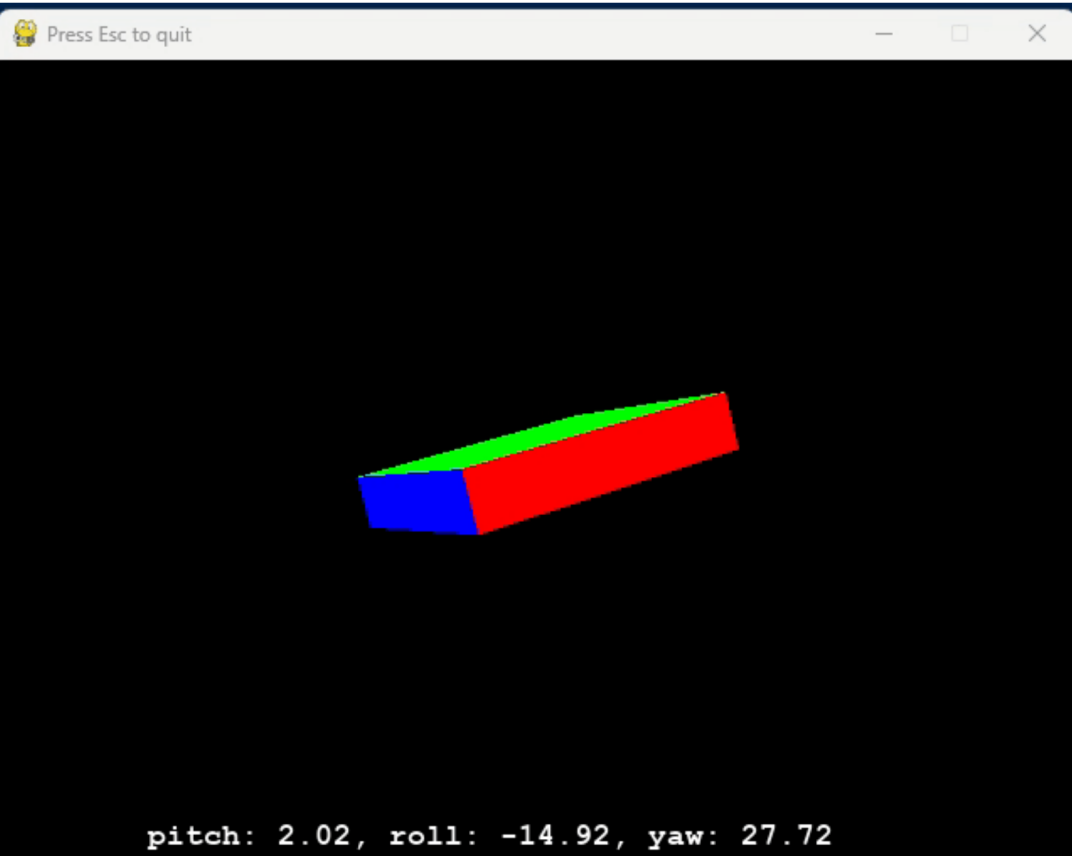Click the pygame snake icon in title bar
Screen dimensions: 1072x856
click(x=25, y=34)
